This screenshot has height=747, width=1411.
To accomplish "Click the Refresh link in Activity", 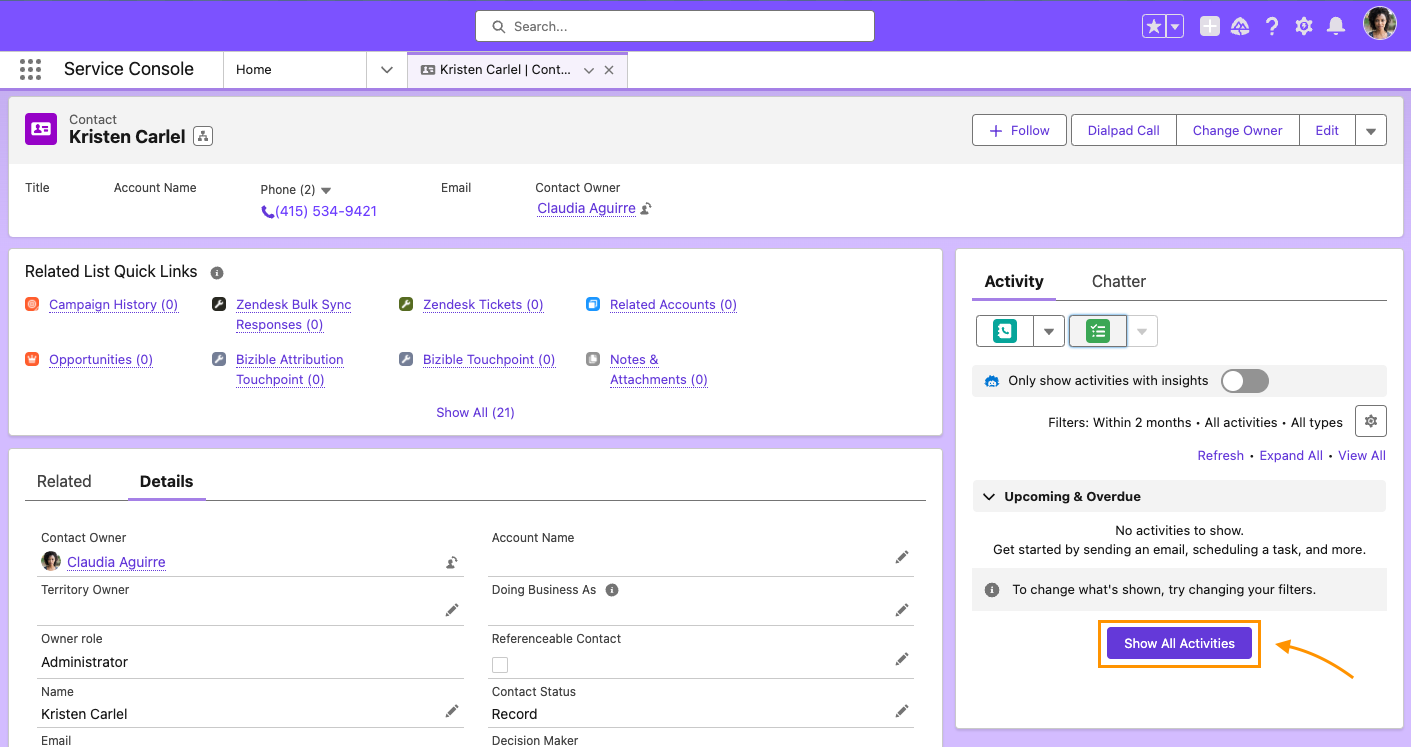I will (1221, 455).
